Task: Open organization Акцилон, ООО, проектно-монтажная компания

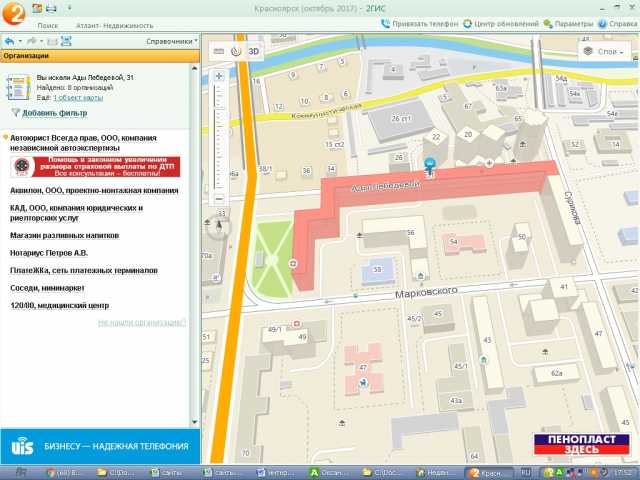Action: (x=94, y=190)
